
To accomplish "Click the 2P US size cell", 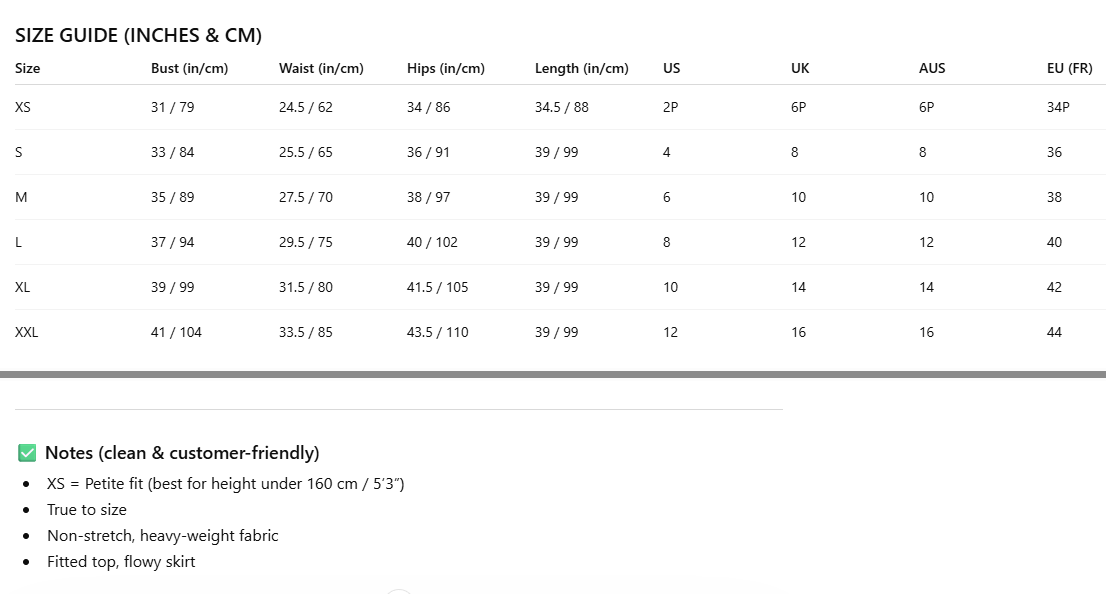I will [x=670, y=107].
